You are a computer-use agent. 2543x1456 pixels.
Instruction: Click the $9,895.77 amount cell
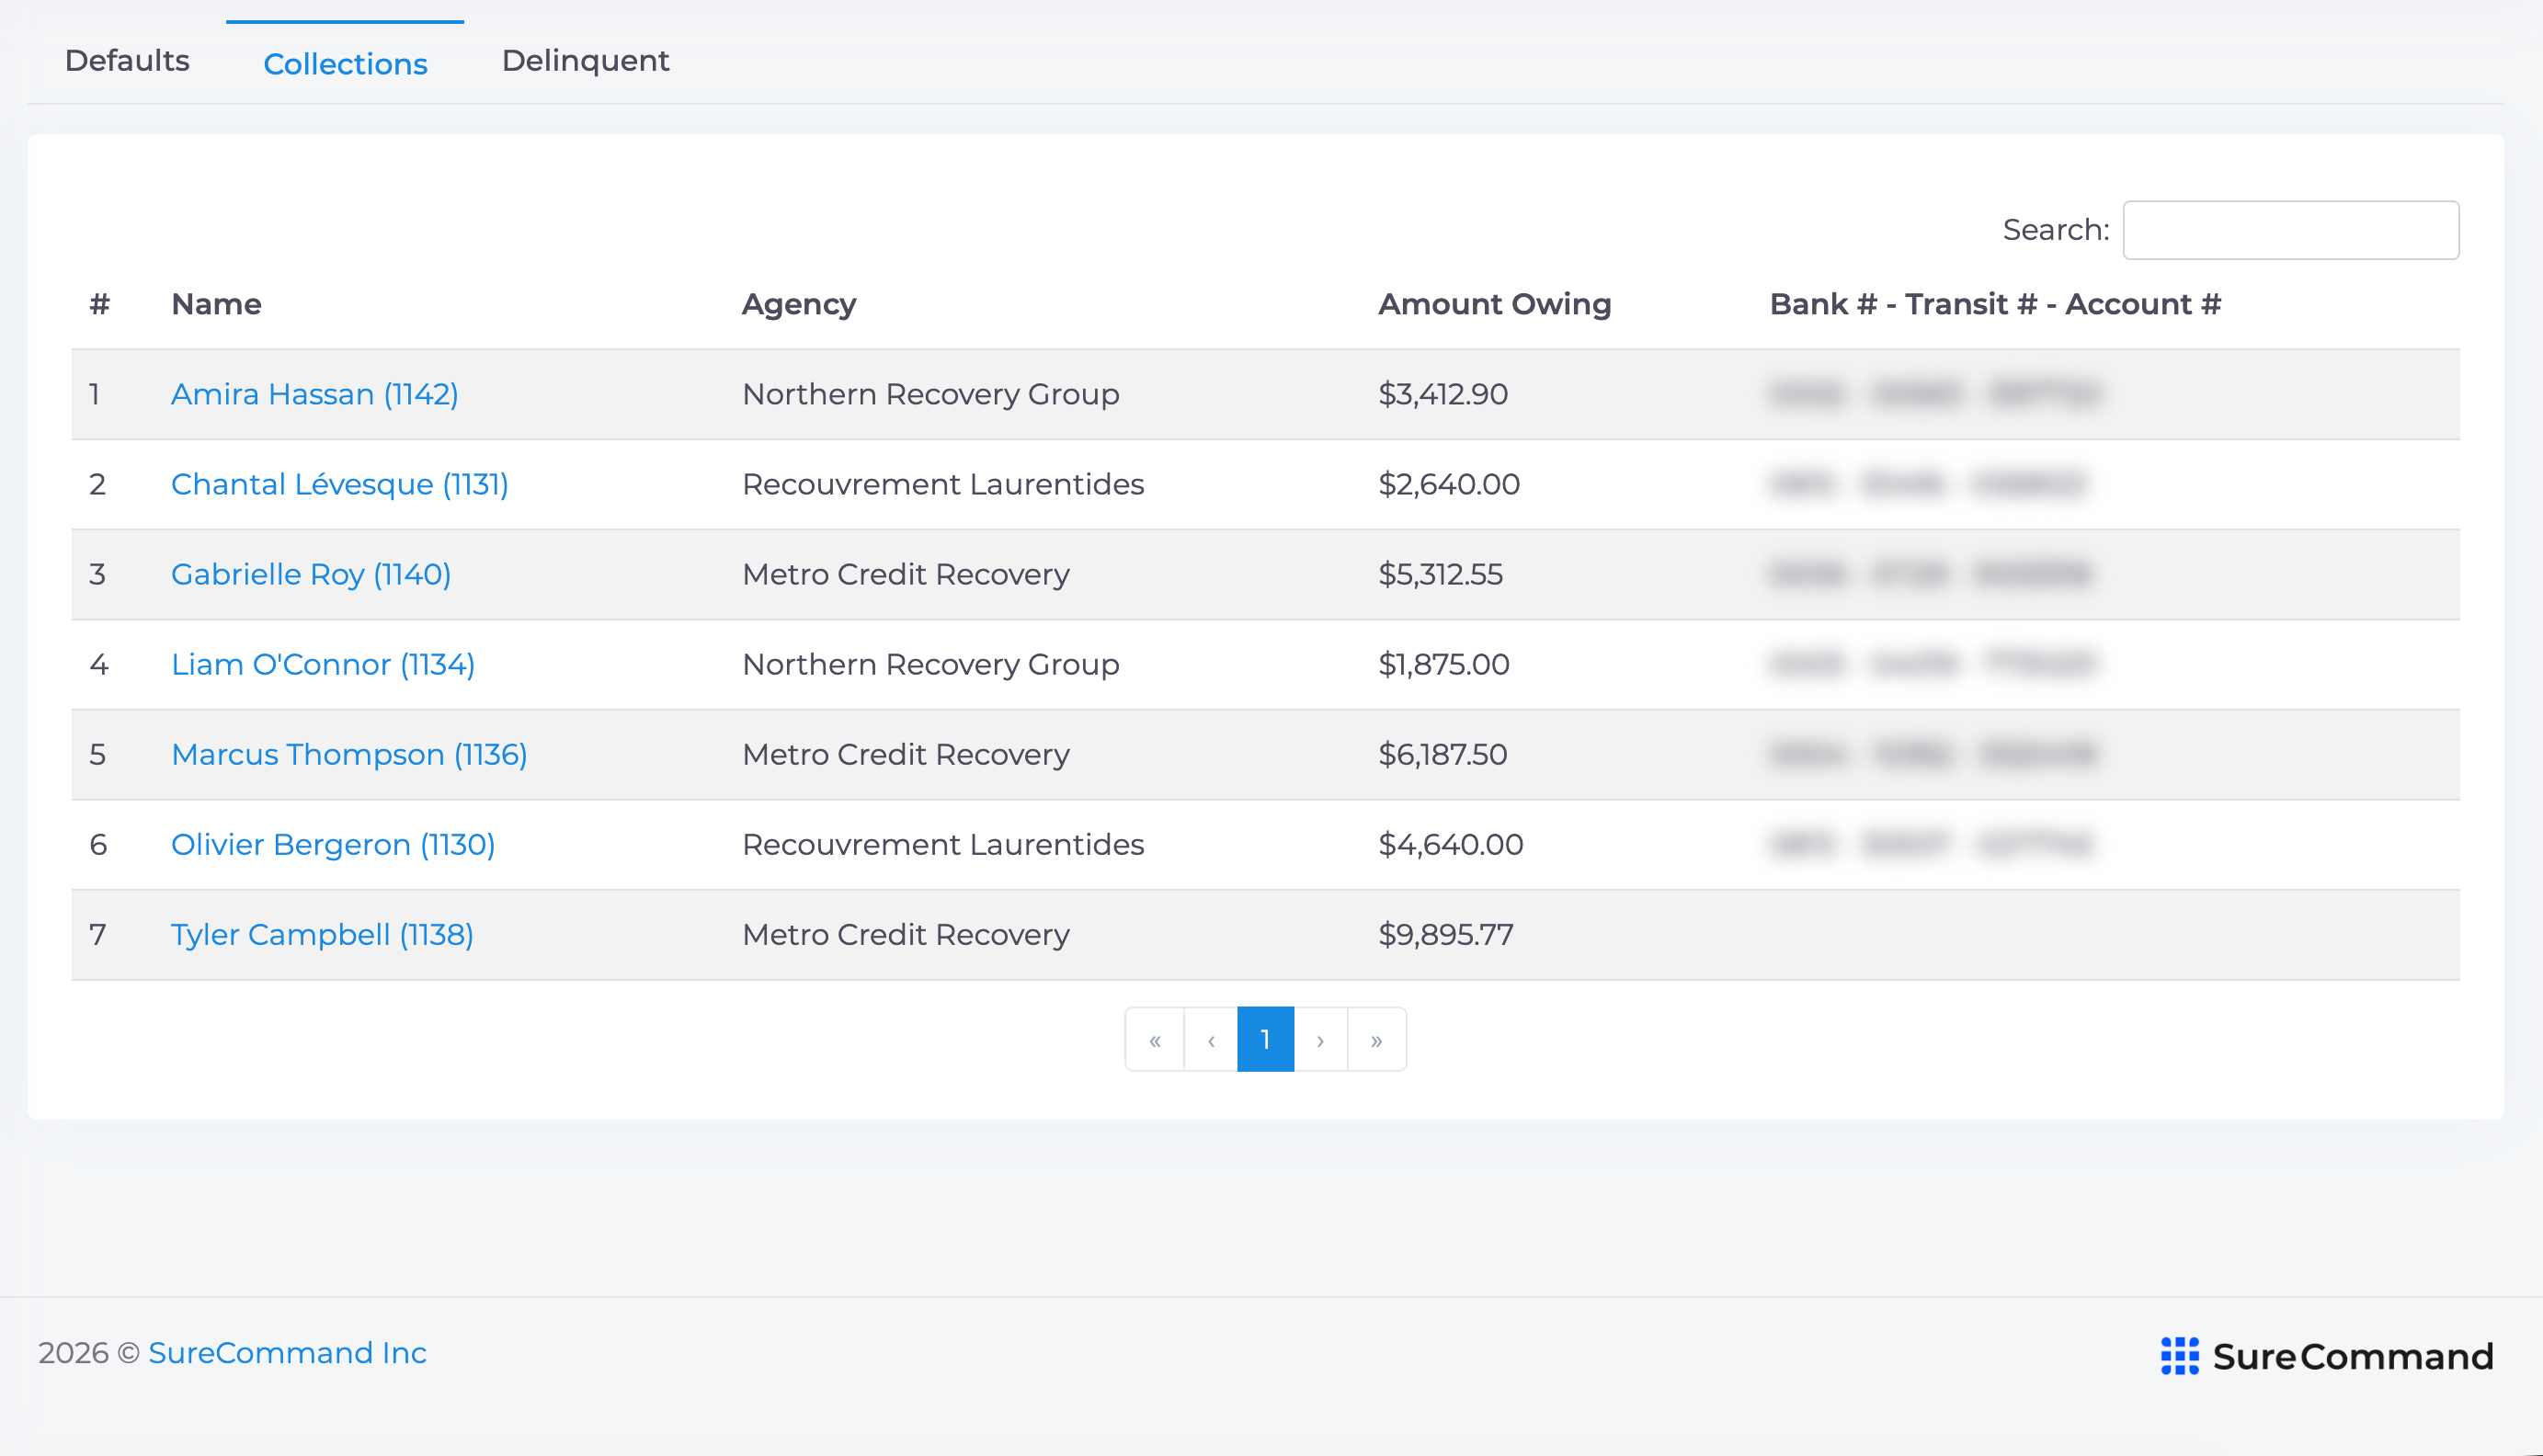(x=1446, y=934)
